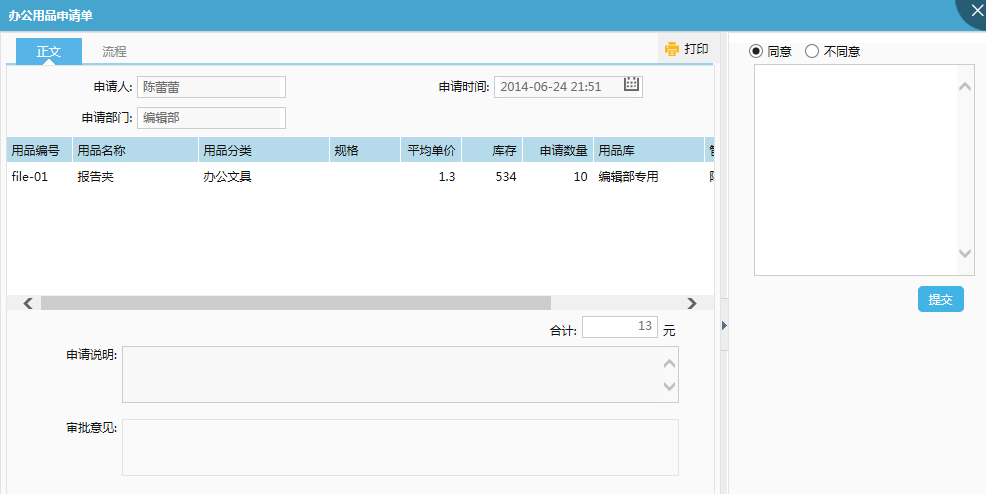Collapse the right panel with splitter arrow
The width and height of the screenshot is (986, 494).
[724, 325]
